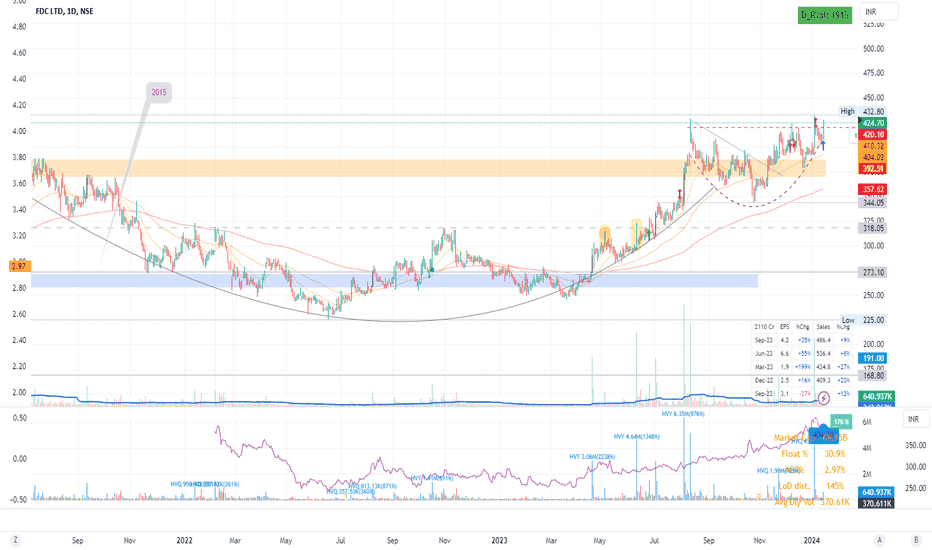Click the green D_Rvol 191% label
Image resolution: width=932 pixels, height=550 pixels.
[825, 15]
